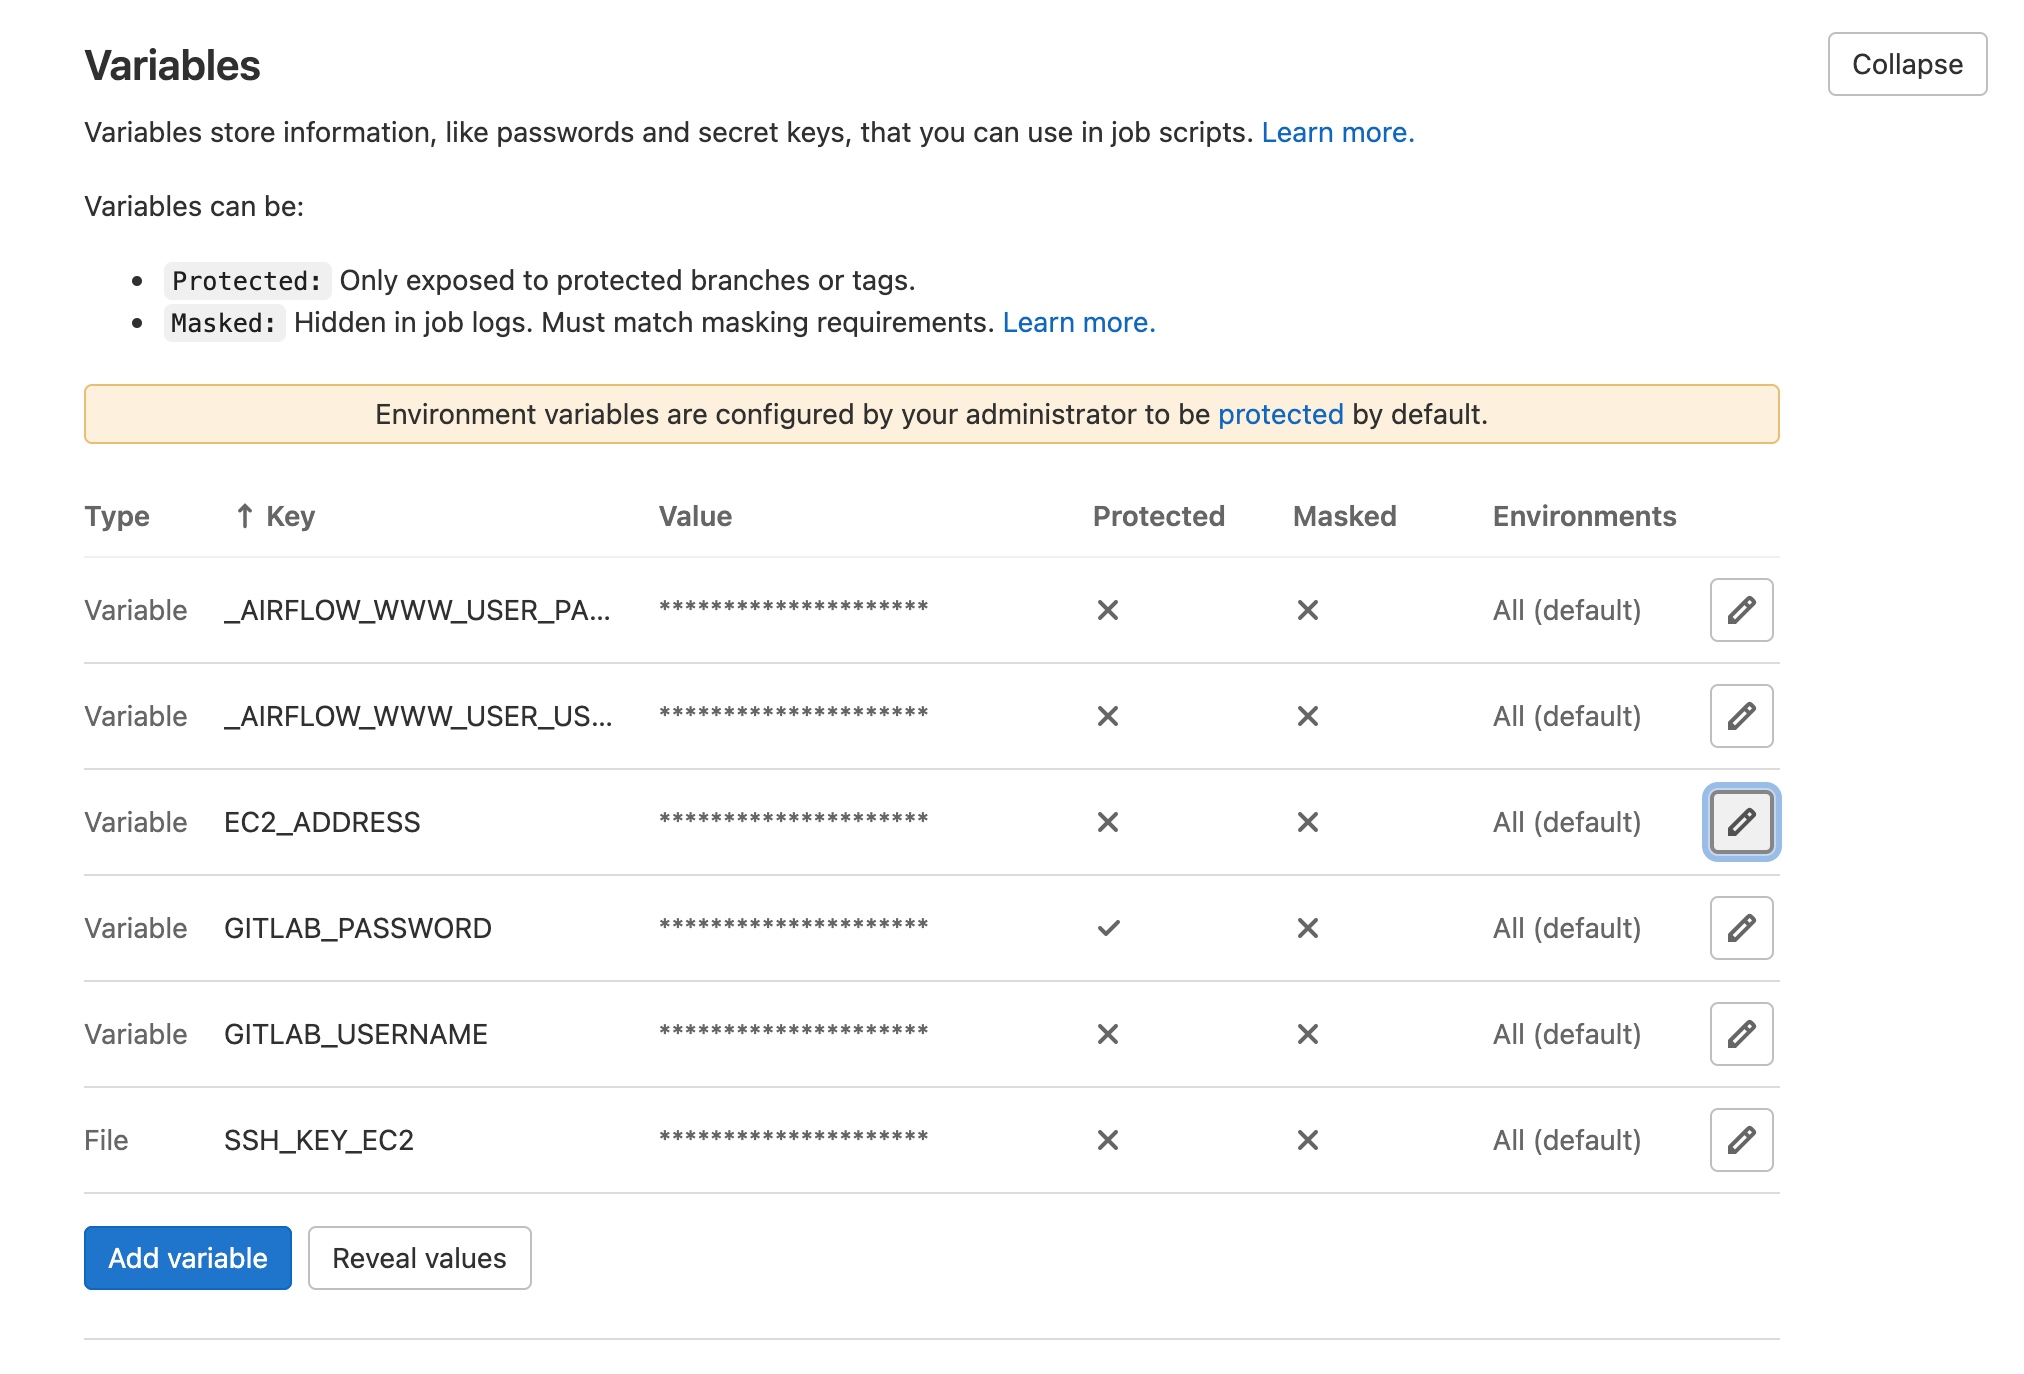
Task: Edit the GITLAB_USERNAME variable
Action: [1741, 1034]
